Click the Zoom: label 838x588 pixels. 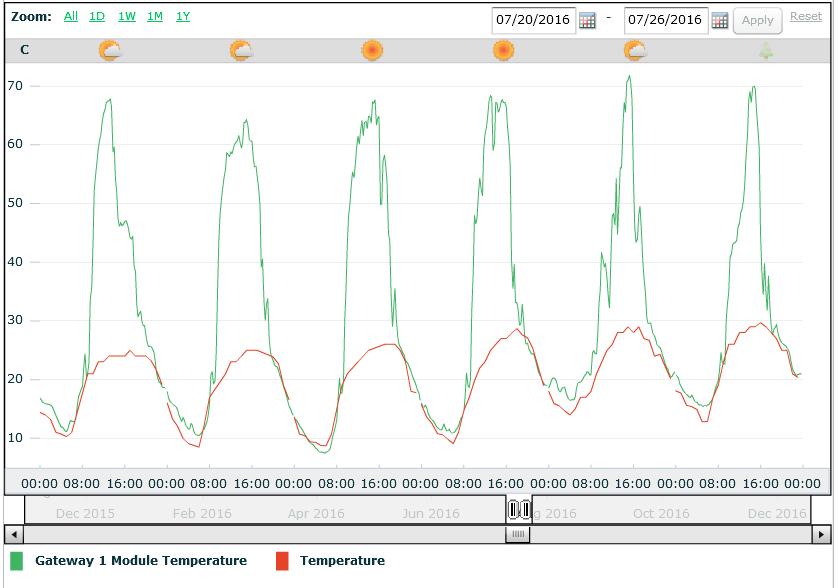click(x=31, y=17)
